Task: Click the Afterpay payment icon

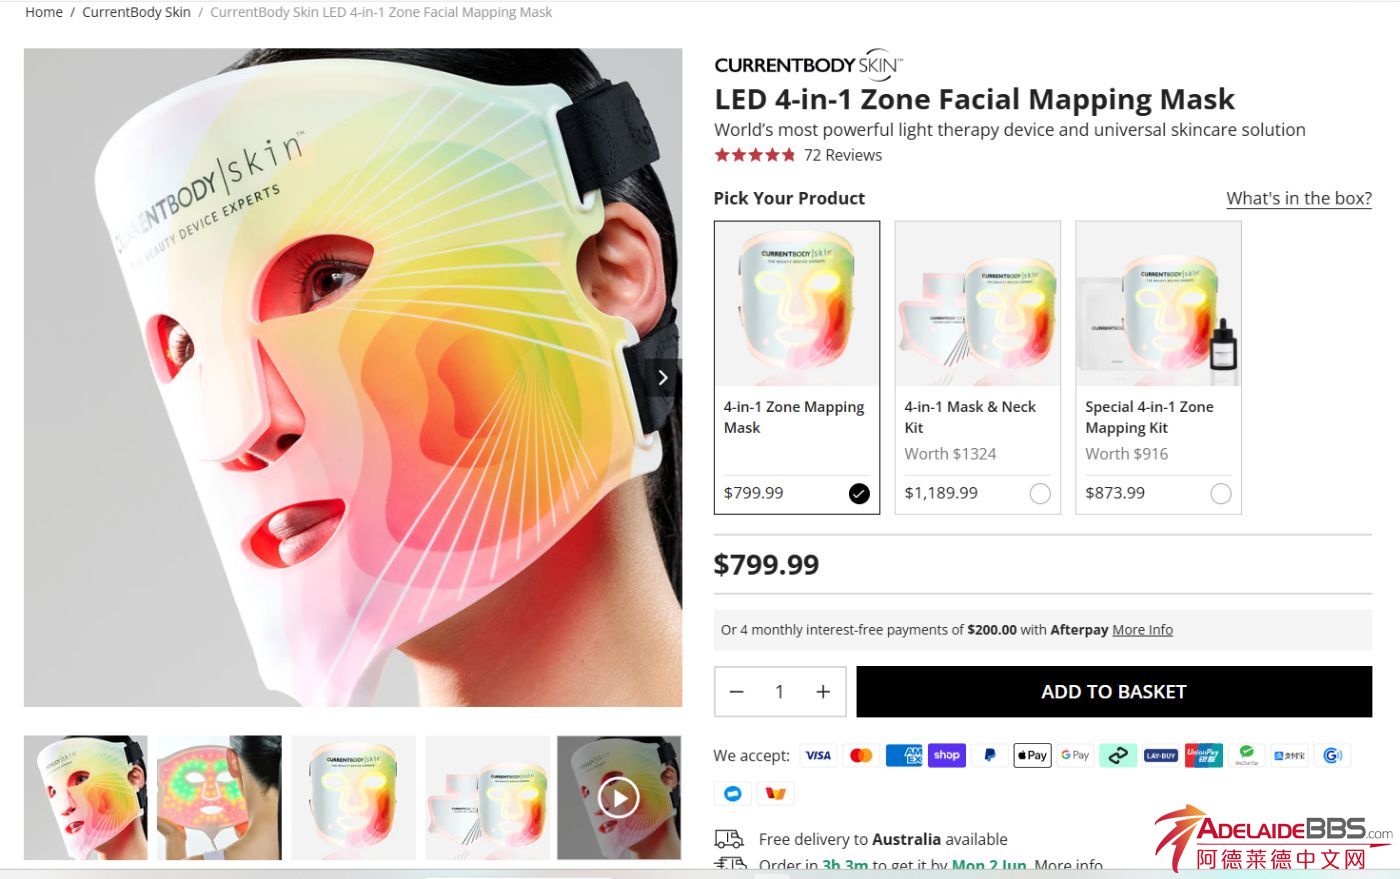Action: coord(1118,755)
